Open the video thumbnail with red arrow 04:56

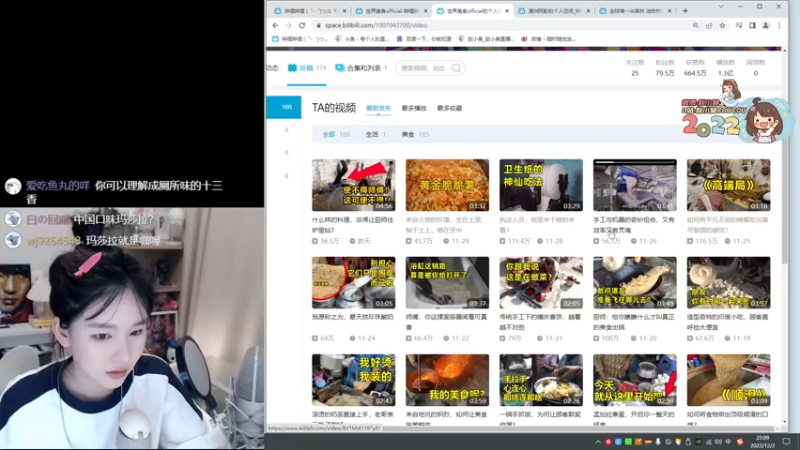pyautogui.click(x=354, y=185)
